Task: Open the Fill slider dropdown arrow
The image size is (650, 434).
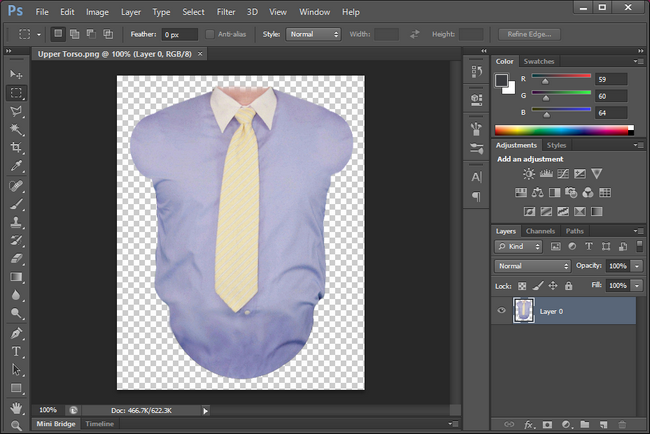Action: [637, 286]
